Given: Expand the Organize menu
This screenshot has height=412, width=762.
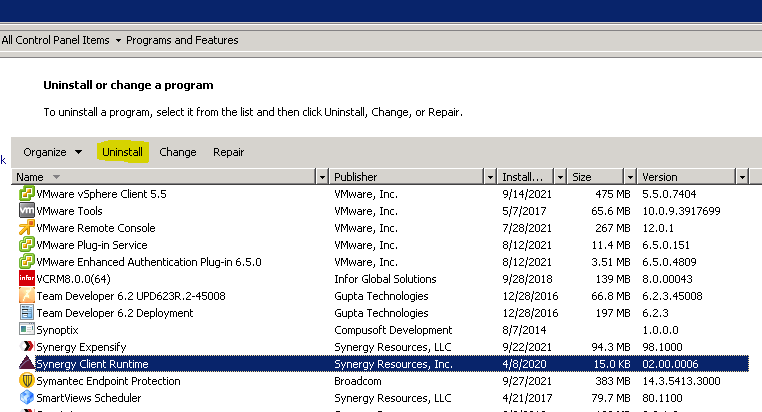Looking at the screenshot, I should pos(52,152).
